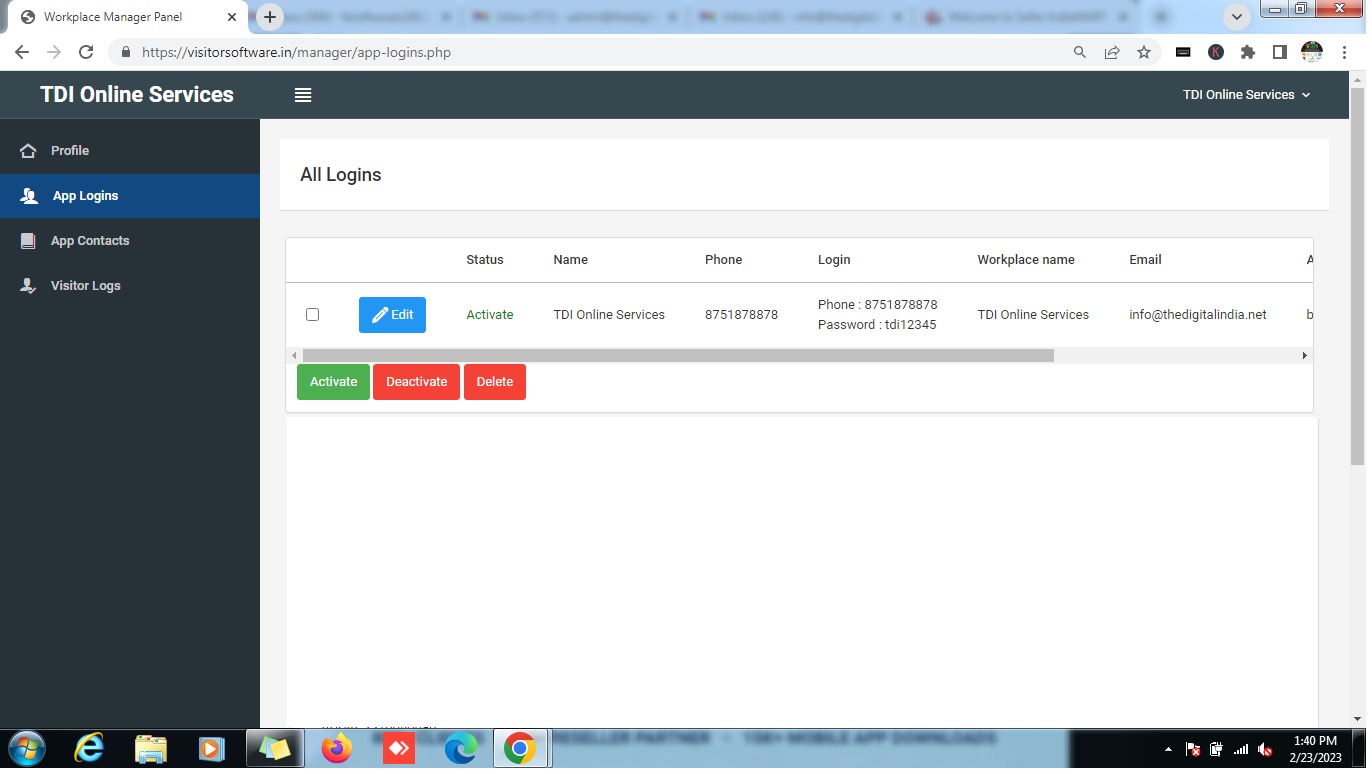Bookmark this page with the star icon

pos(1144,53)
